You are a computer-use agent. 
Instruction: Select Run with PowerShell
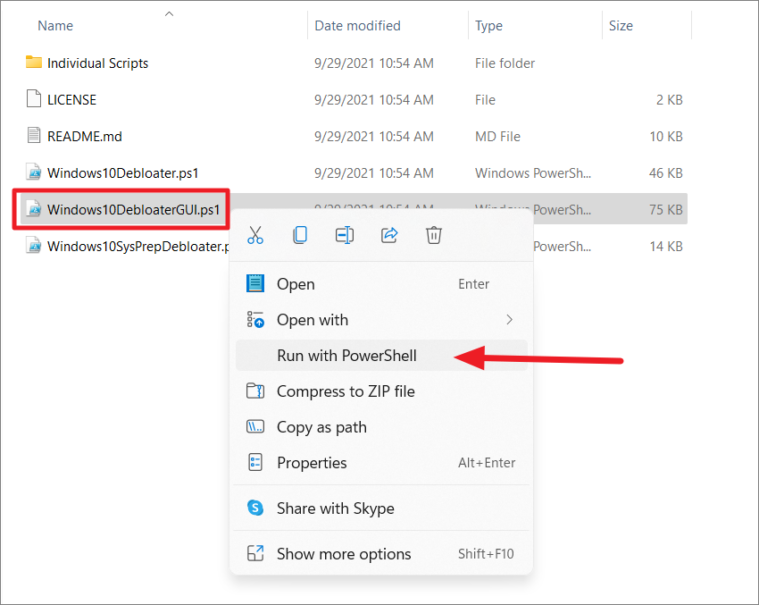click(x=381, y=355)
